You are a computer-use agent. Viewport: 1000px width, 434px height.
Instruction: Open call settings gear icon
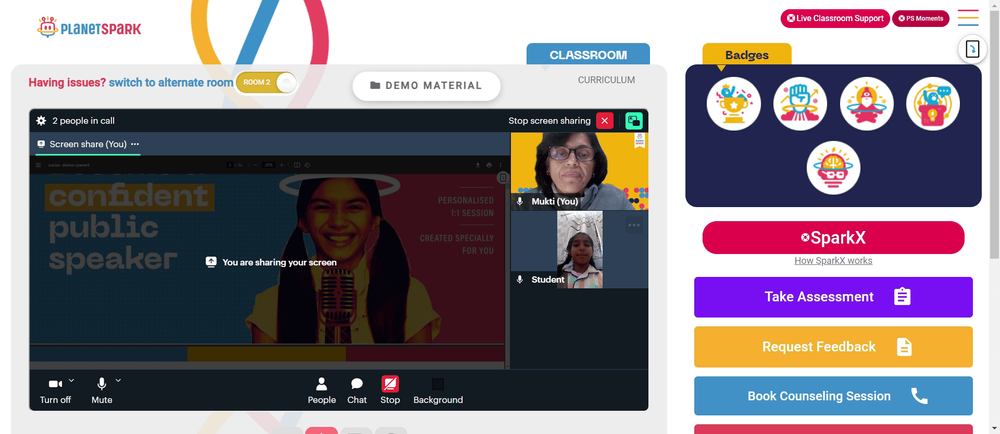pyautogui.click(x=41, y=120)
